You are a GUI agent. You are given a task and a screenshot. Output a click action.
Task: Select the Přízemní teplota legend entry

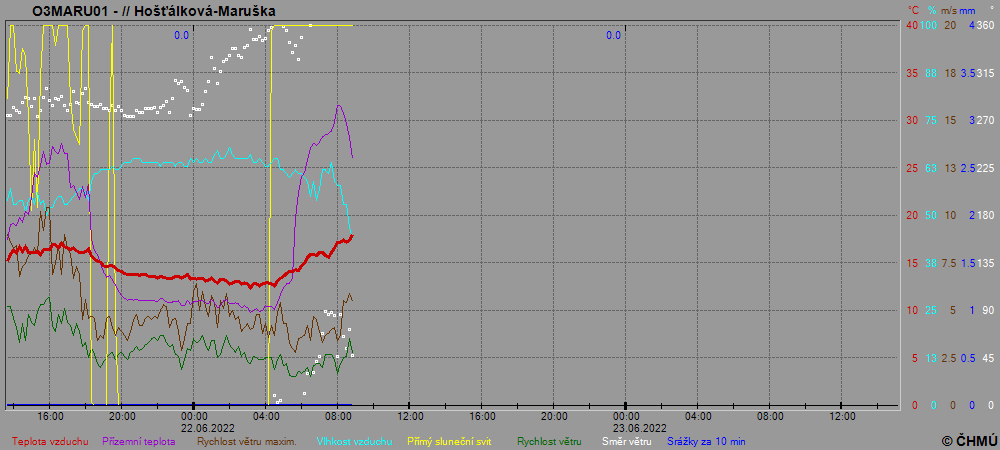(139, 441)
